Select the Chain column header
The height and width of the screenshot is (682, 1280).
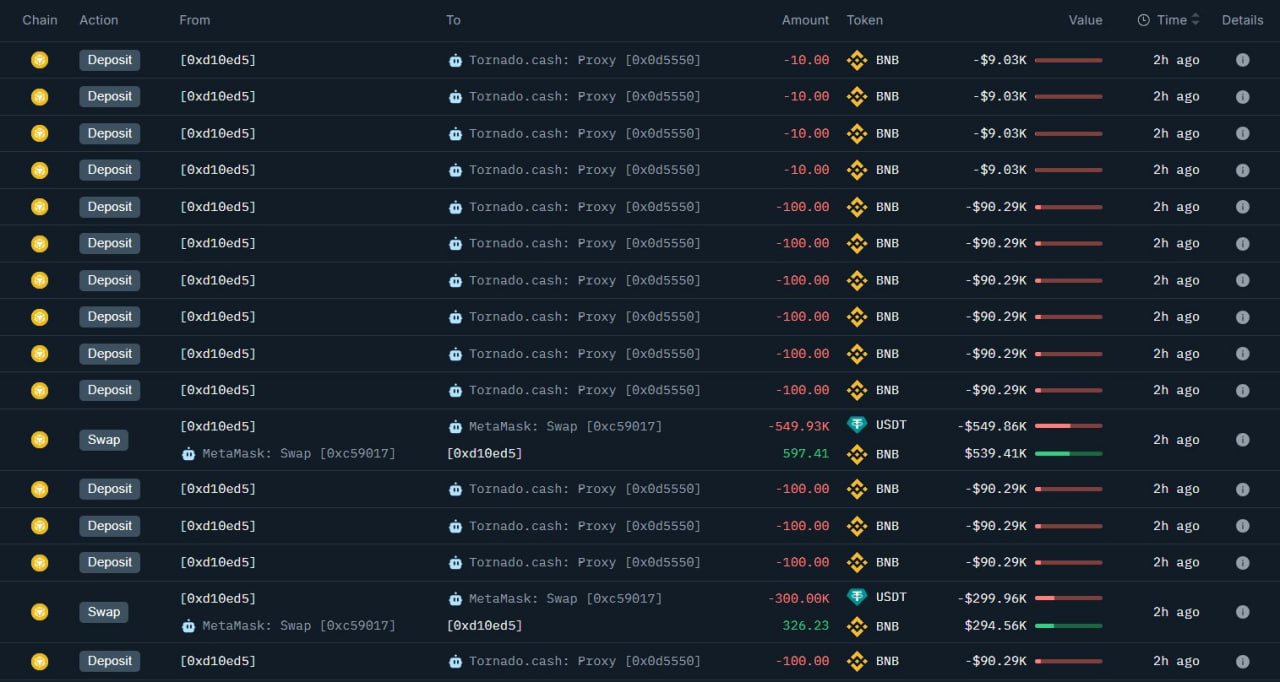tap(40, 20)
